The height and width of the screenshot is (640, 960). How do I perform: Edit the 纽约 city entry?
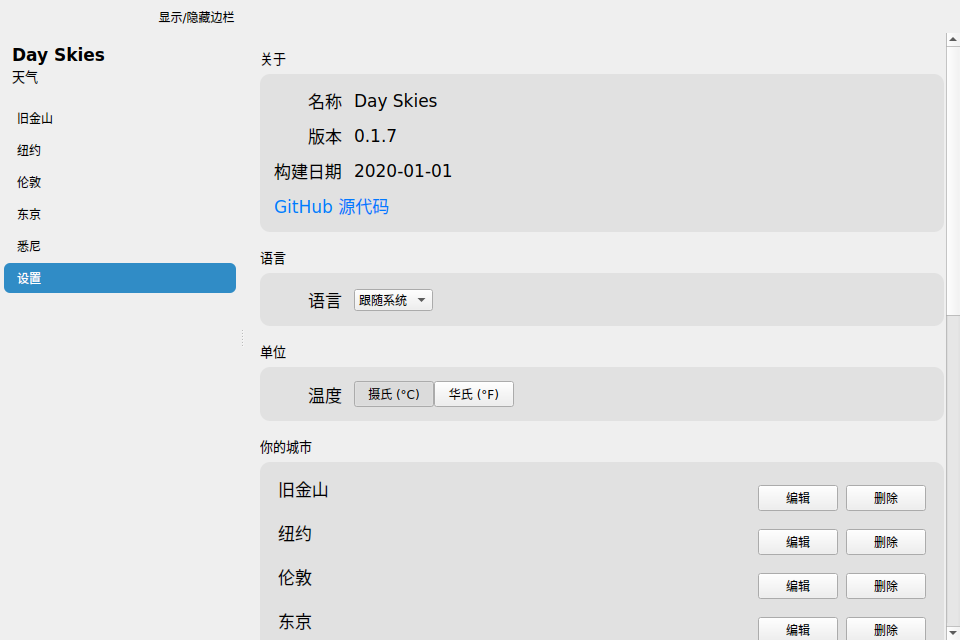[798, 542]
